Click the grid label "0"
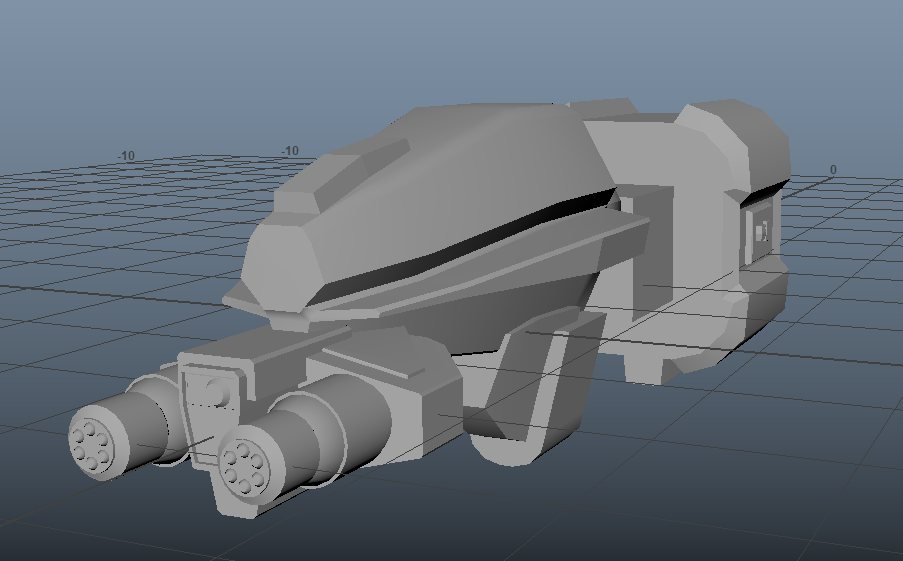The width and height of the screenshot is (903, 561). click(x=833, y=169)
